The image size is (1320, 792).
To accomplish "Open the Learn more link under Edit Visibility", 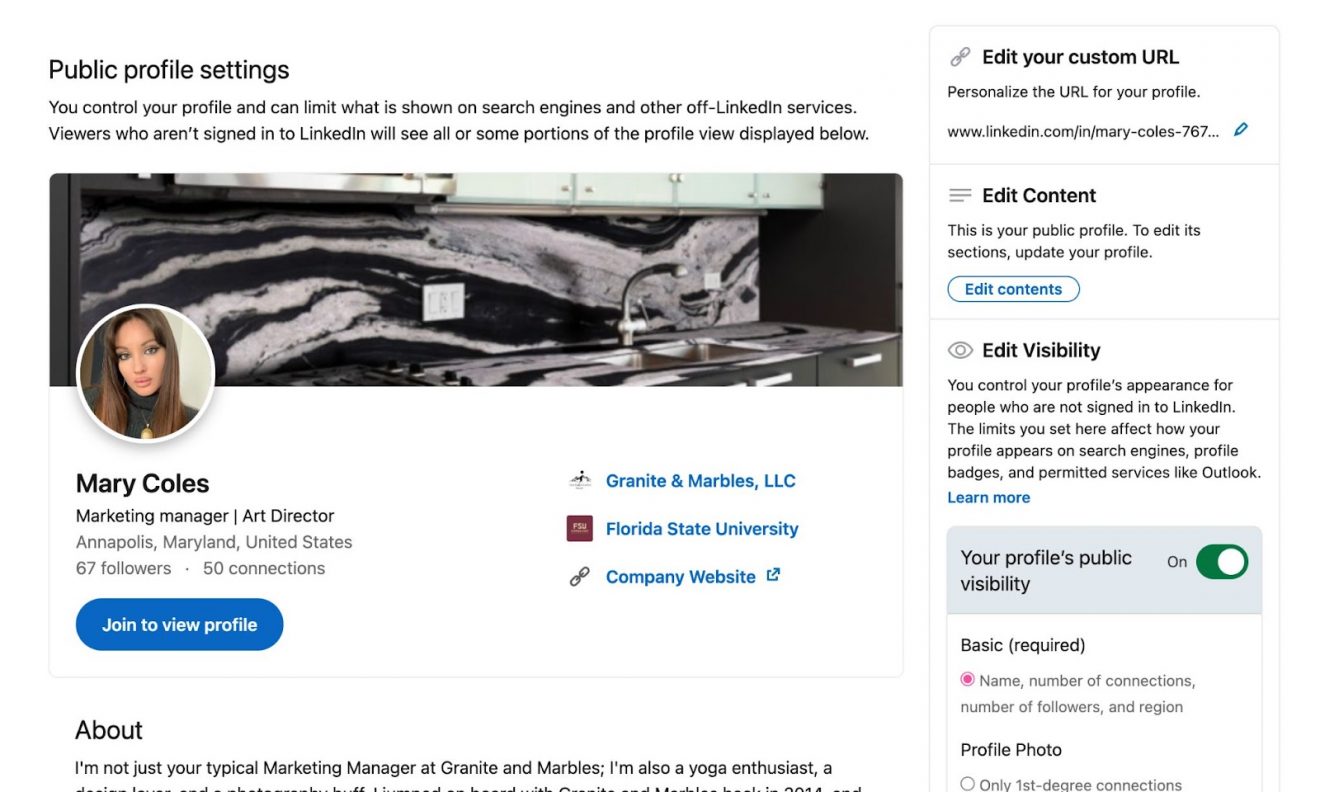I will [x=988, y=497].
